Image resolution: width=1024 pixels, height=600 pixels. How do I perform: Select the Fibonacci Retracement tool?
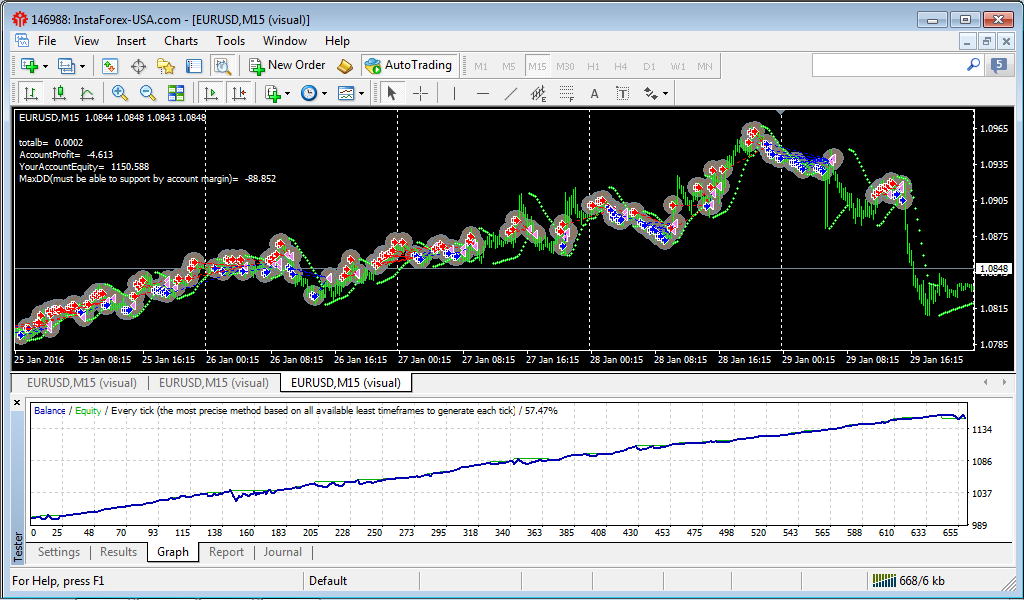pos(567,93)
